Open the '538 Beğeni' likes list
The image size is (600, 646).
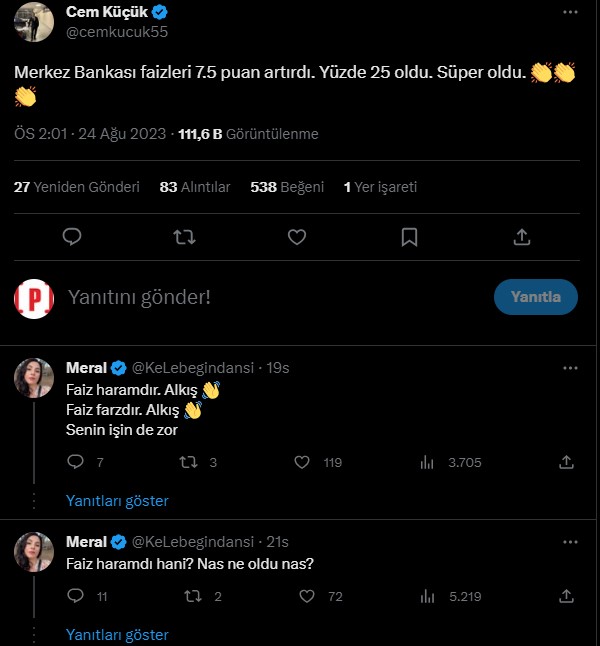pos(287,187)
